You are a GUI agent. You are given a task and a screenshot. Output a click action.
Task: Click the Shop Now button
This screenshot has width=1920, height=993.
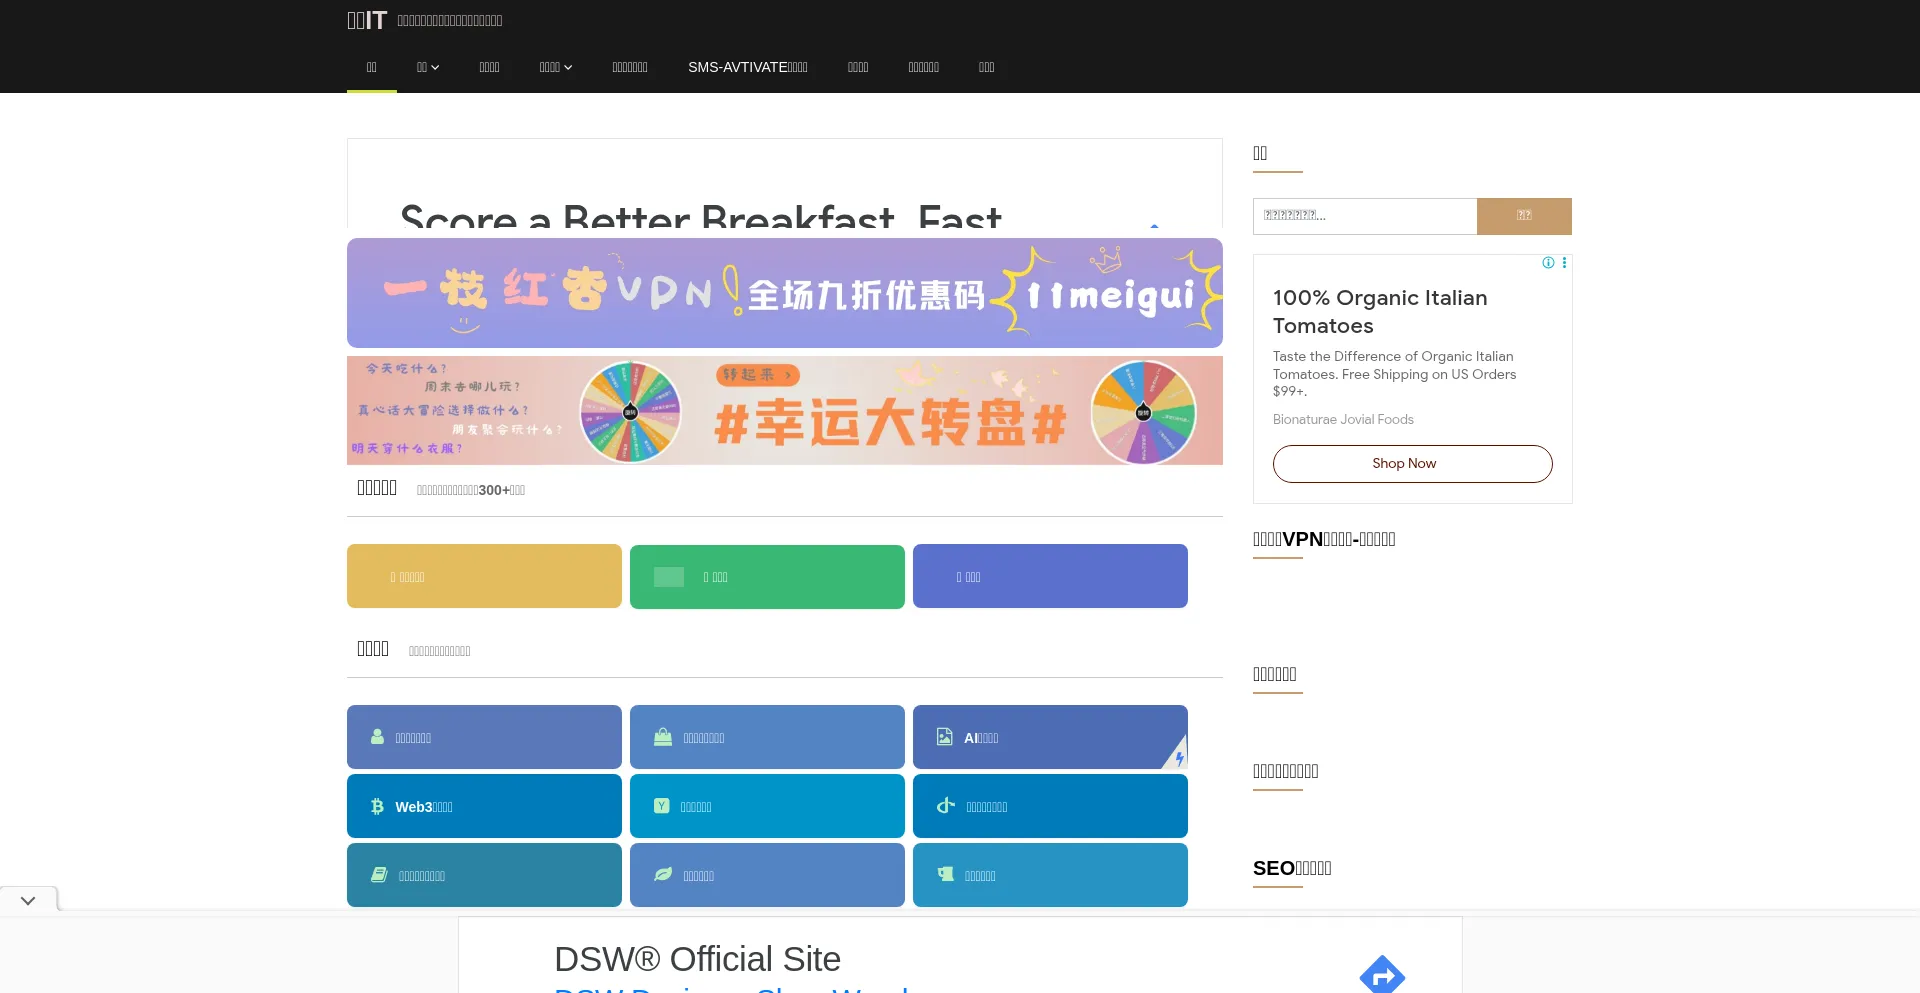tap(1412, 464)
